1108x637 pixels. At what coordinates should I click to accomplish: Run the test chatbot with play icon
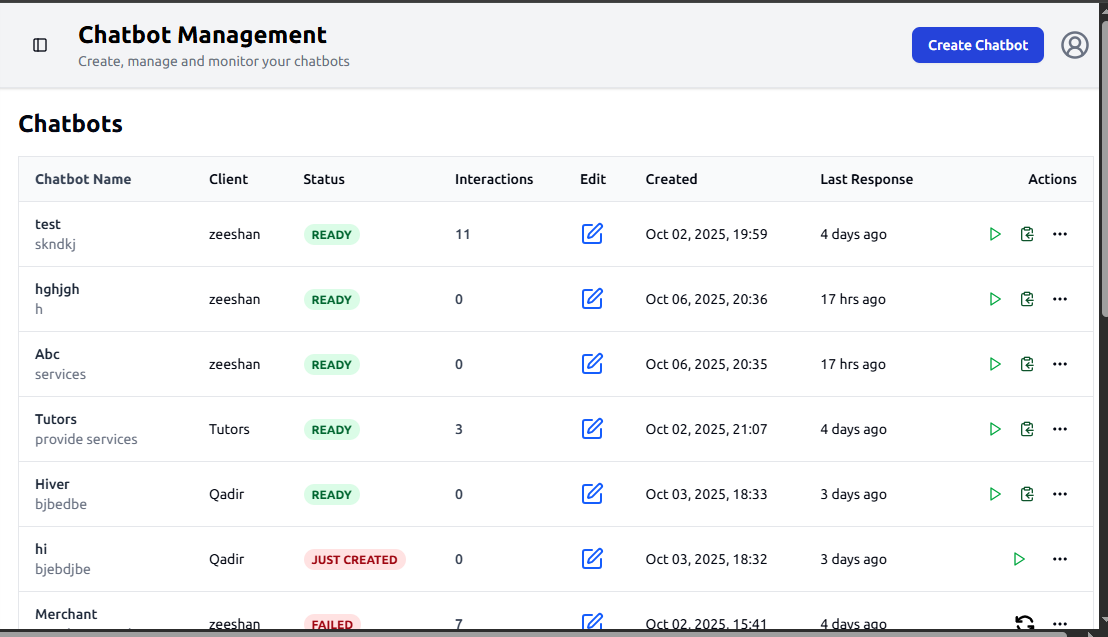994,234
